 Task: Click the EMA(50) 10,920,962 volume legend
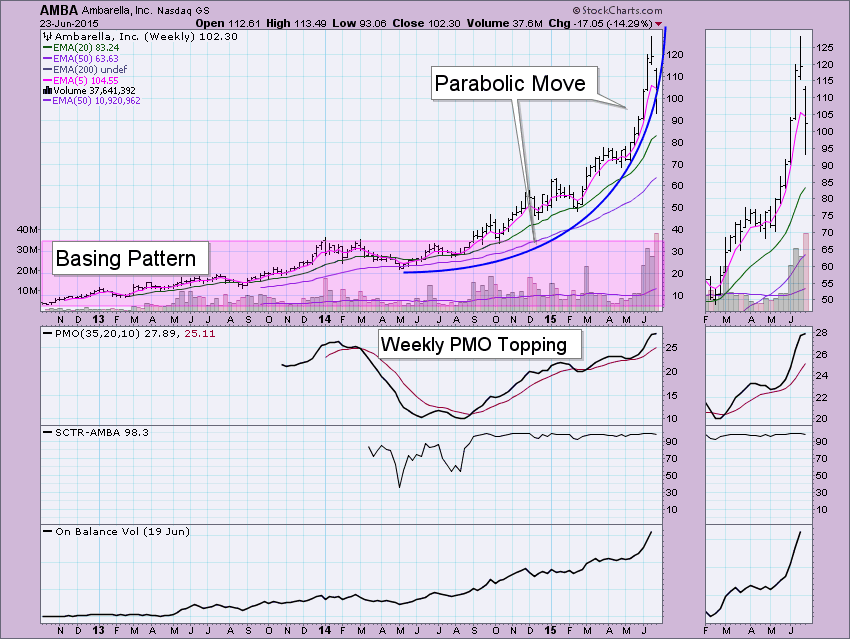point(92,101)
